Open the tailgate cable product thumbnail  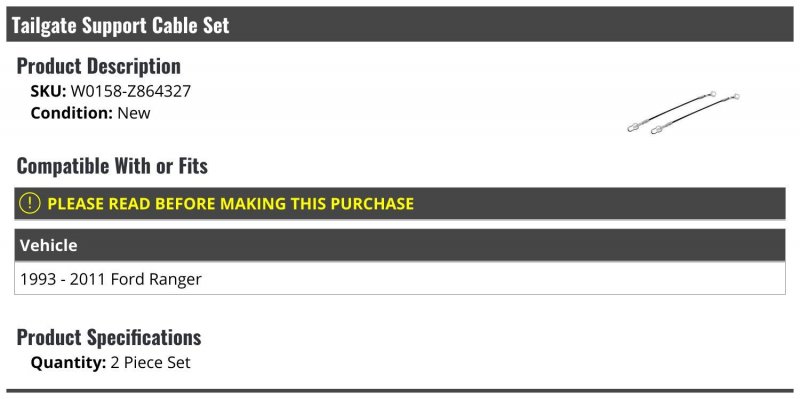pyautogui.click(x=683, y=113)
